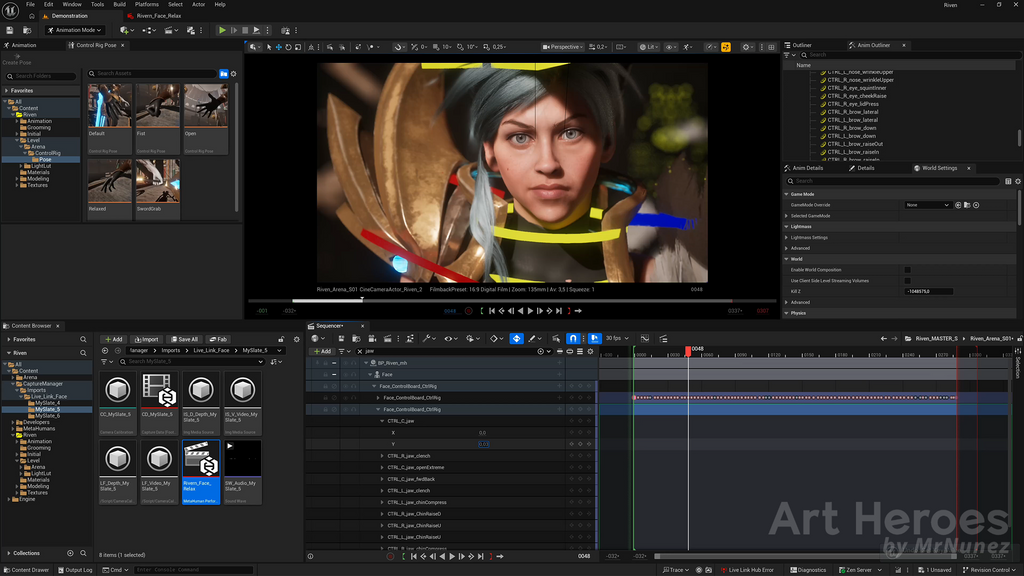Open the Animation Mode dropdown
The image size is (1024, 576).
(74, 30)
